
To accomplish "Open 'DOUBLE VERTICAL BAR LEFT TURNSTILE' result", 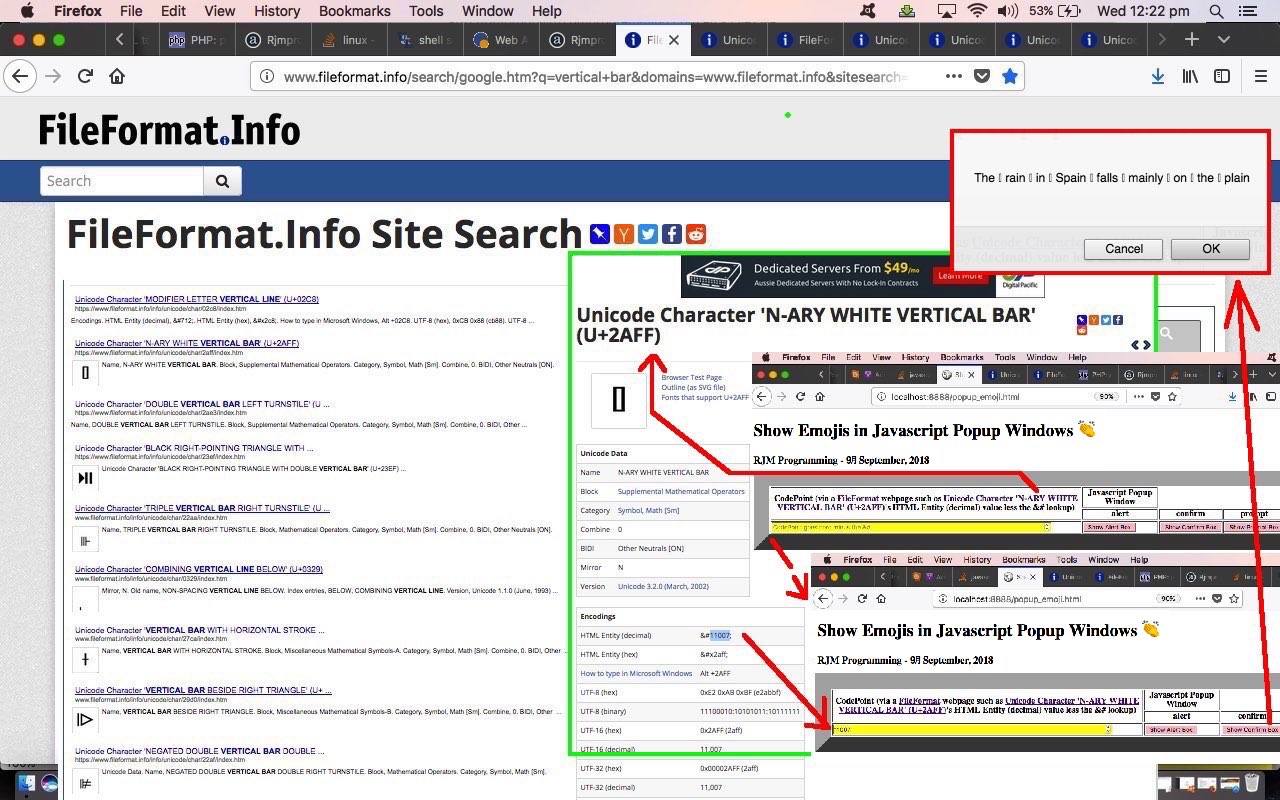I will (202, 404).
